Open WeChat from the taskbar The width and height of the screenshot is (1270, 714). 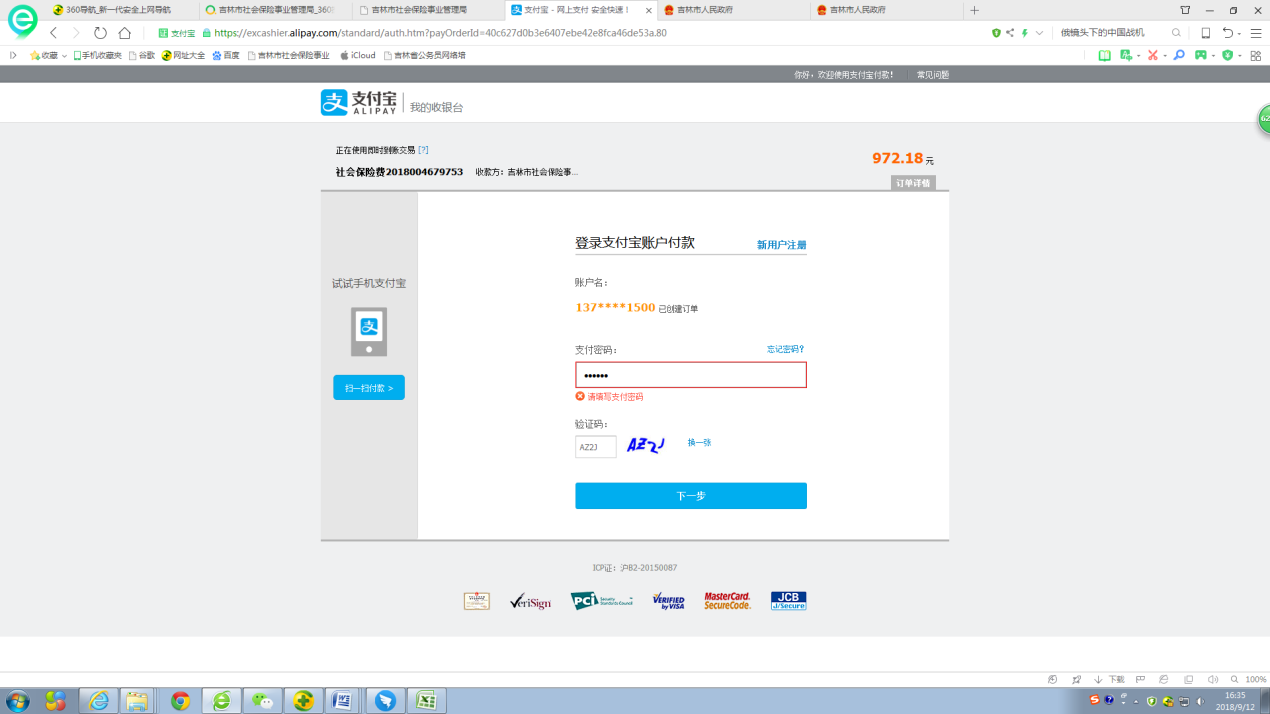tap(262, 700)
